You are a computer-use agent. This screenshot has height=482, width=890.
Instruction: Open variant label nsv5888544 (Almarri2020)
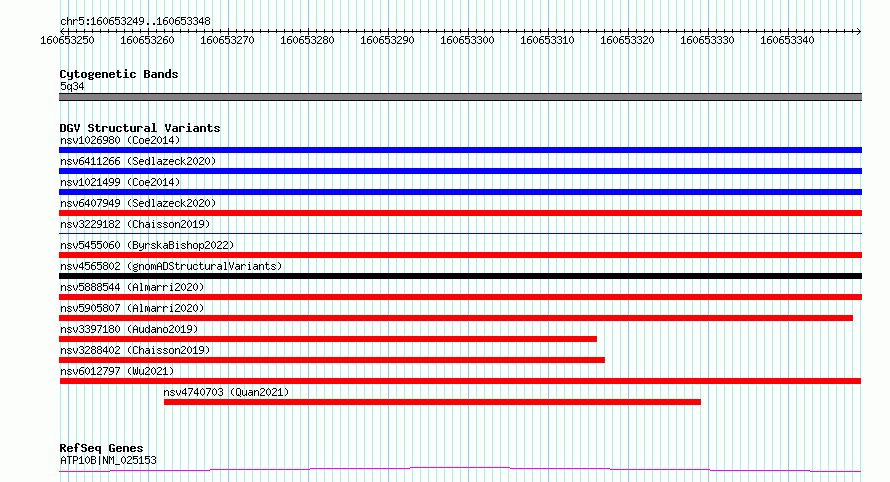tap(132, 287)
